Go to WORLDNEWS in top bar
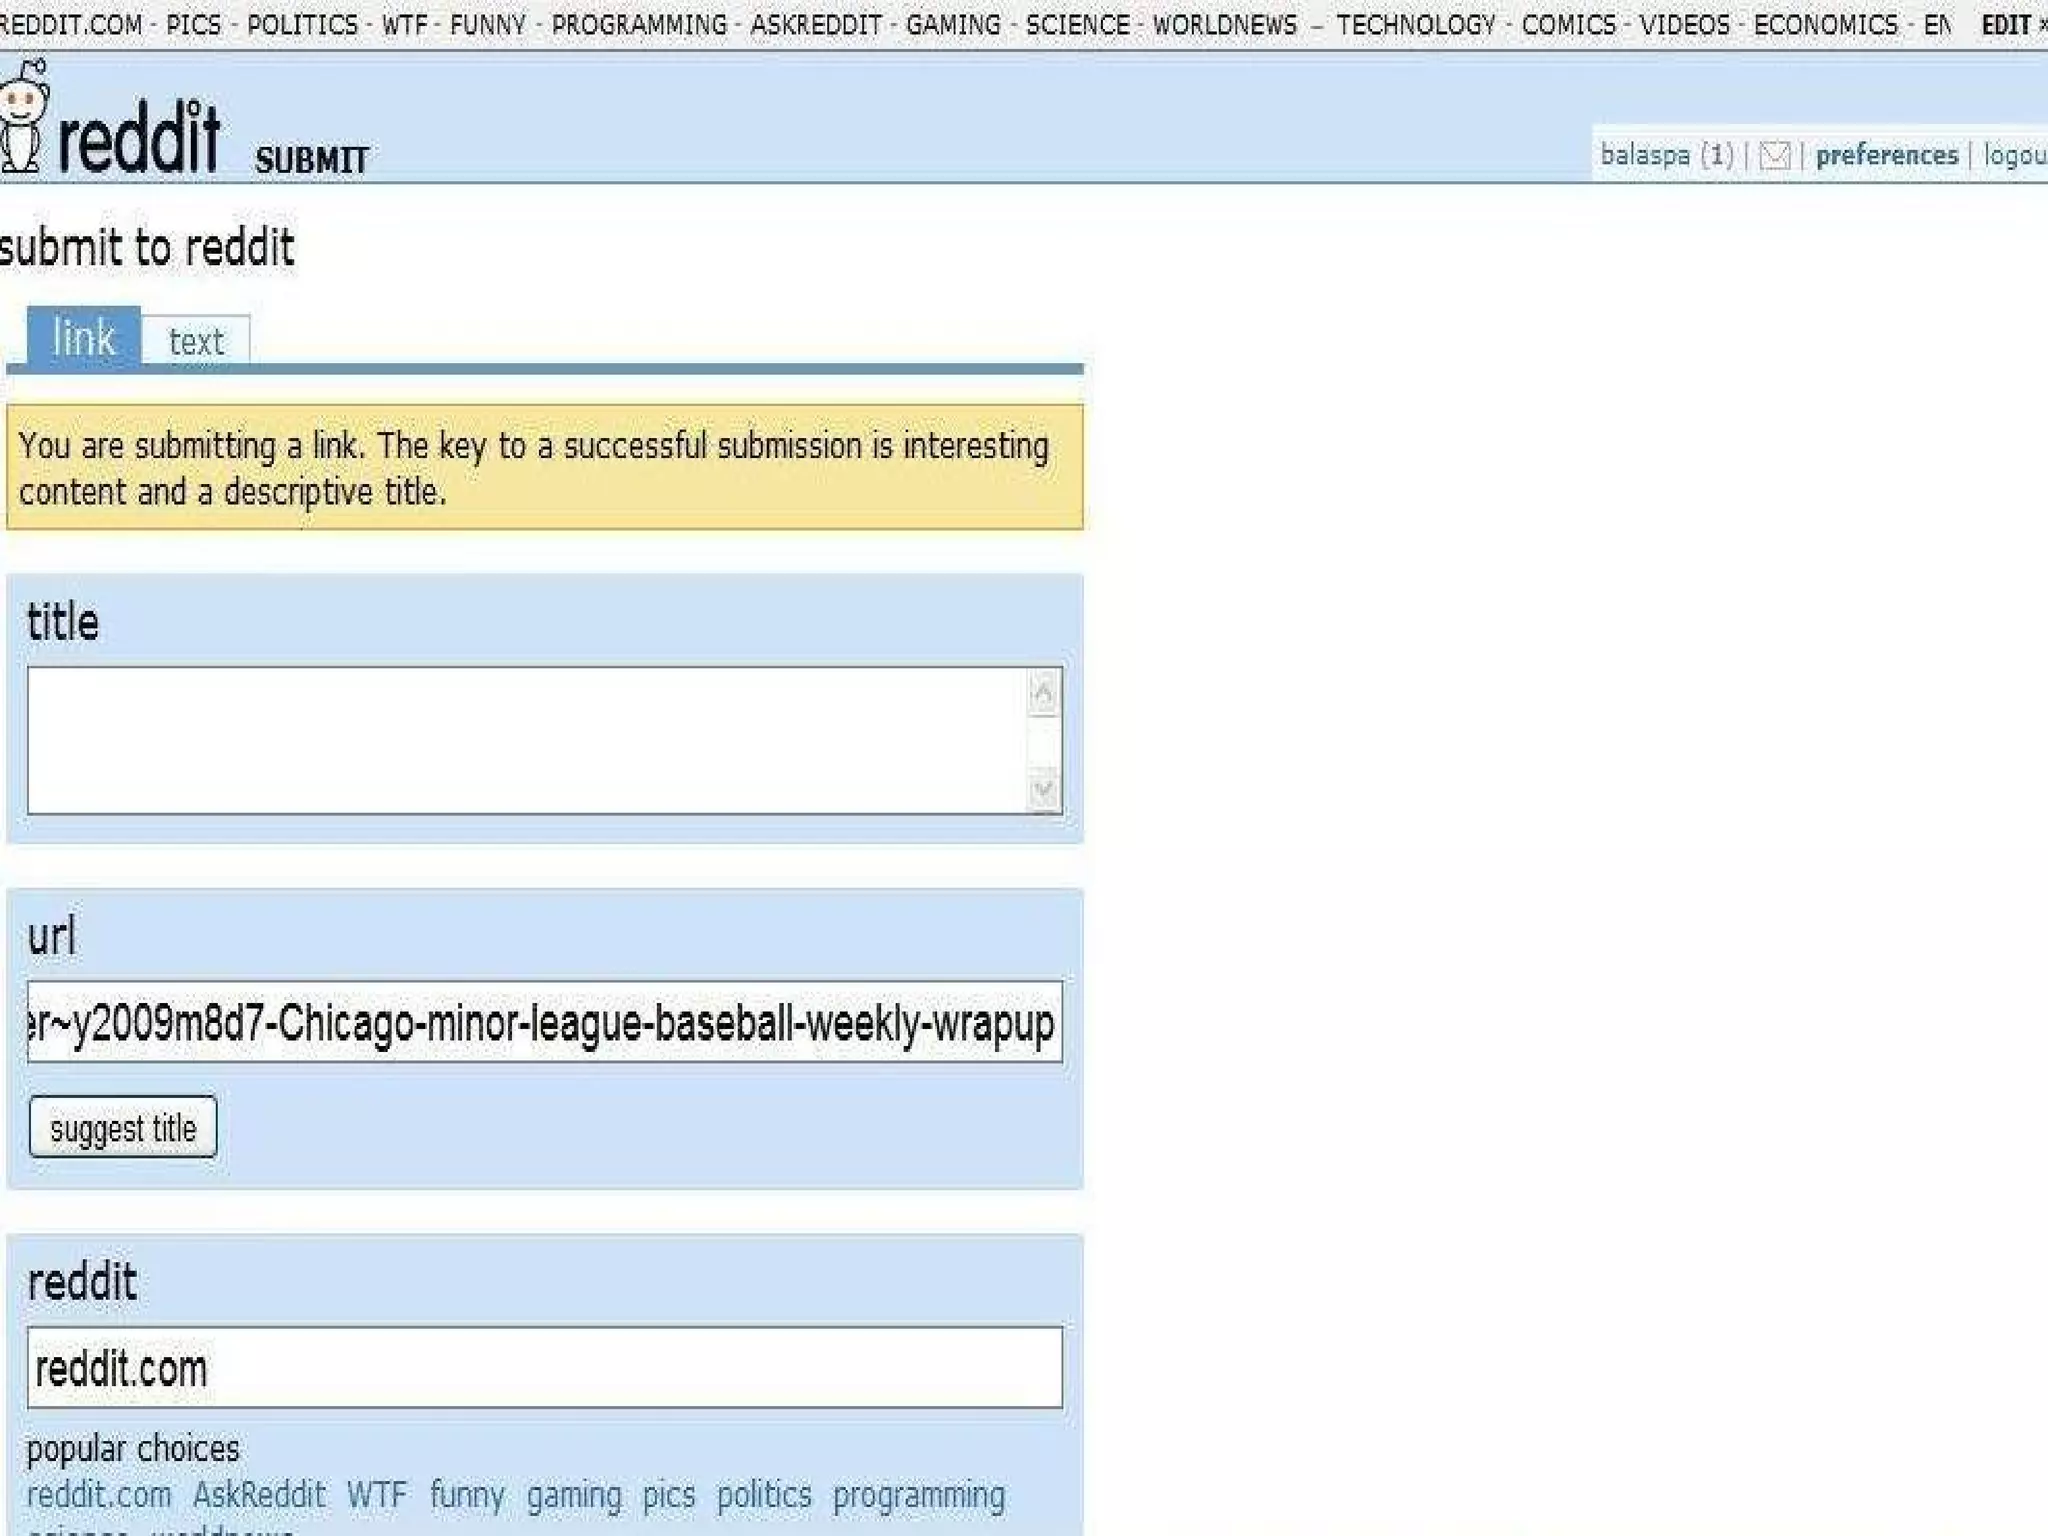This screenshot has width=2048, height=1536. point(1224,25)
